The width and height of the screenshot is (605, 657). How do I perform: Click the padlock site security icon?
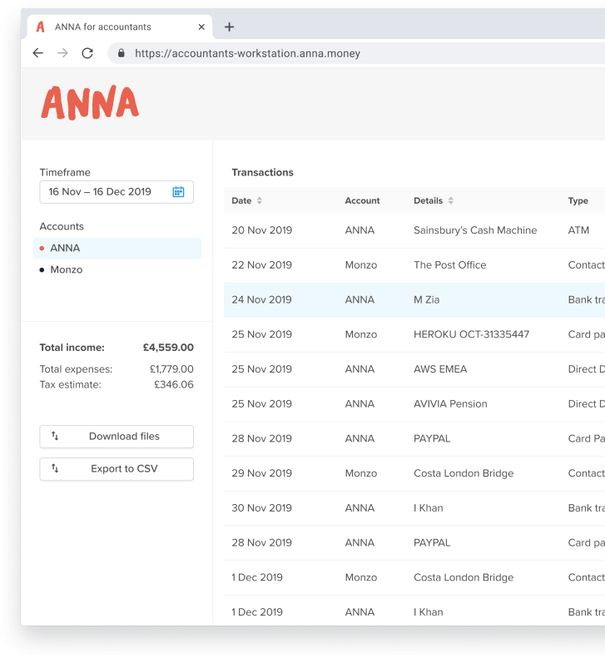pos(121,54)
